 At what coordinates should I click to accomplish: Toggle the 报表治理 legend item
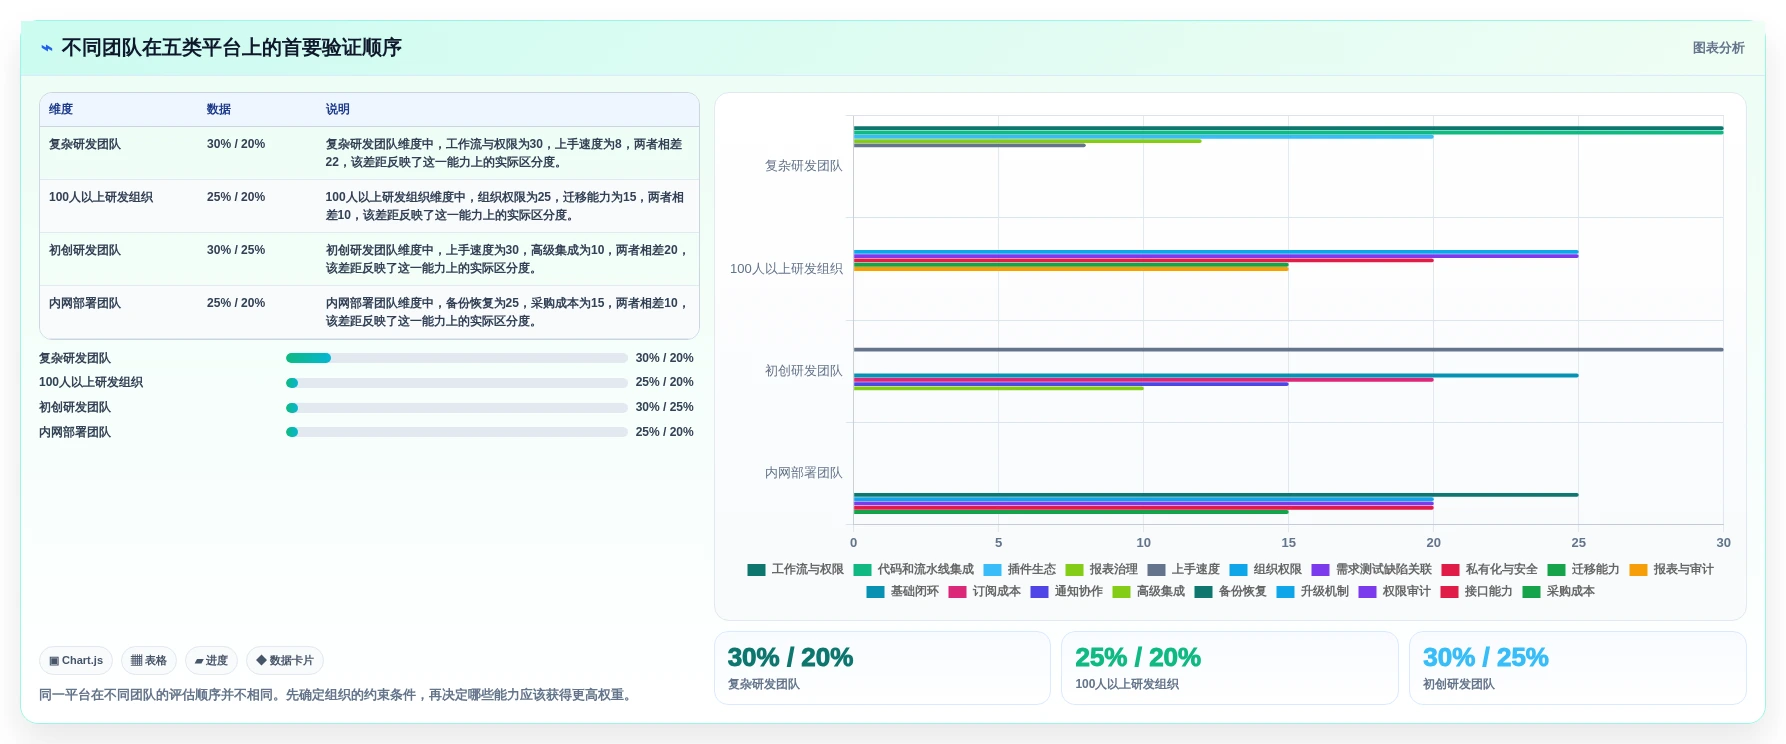(x=1102, y=569)
